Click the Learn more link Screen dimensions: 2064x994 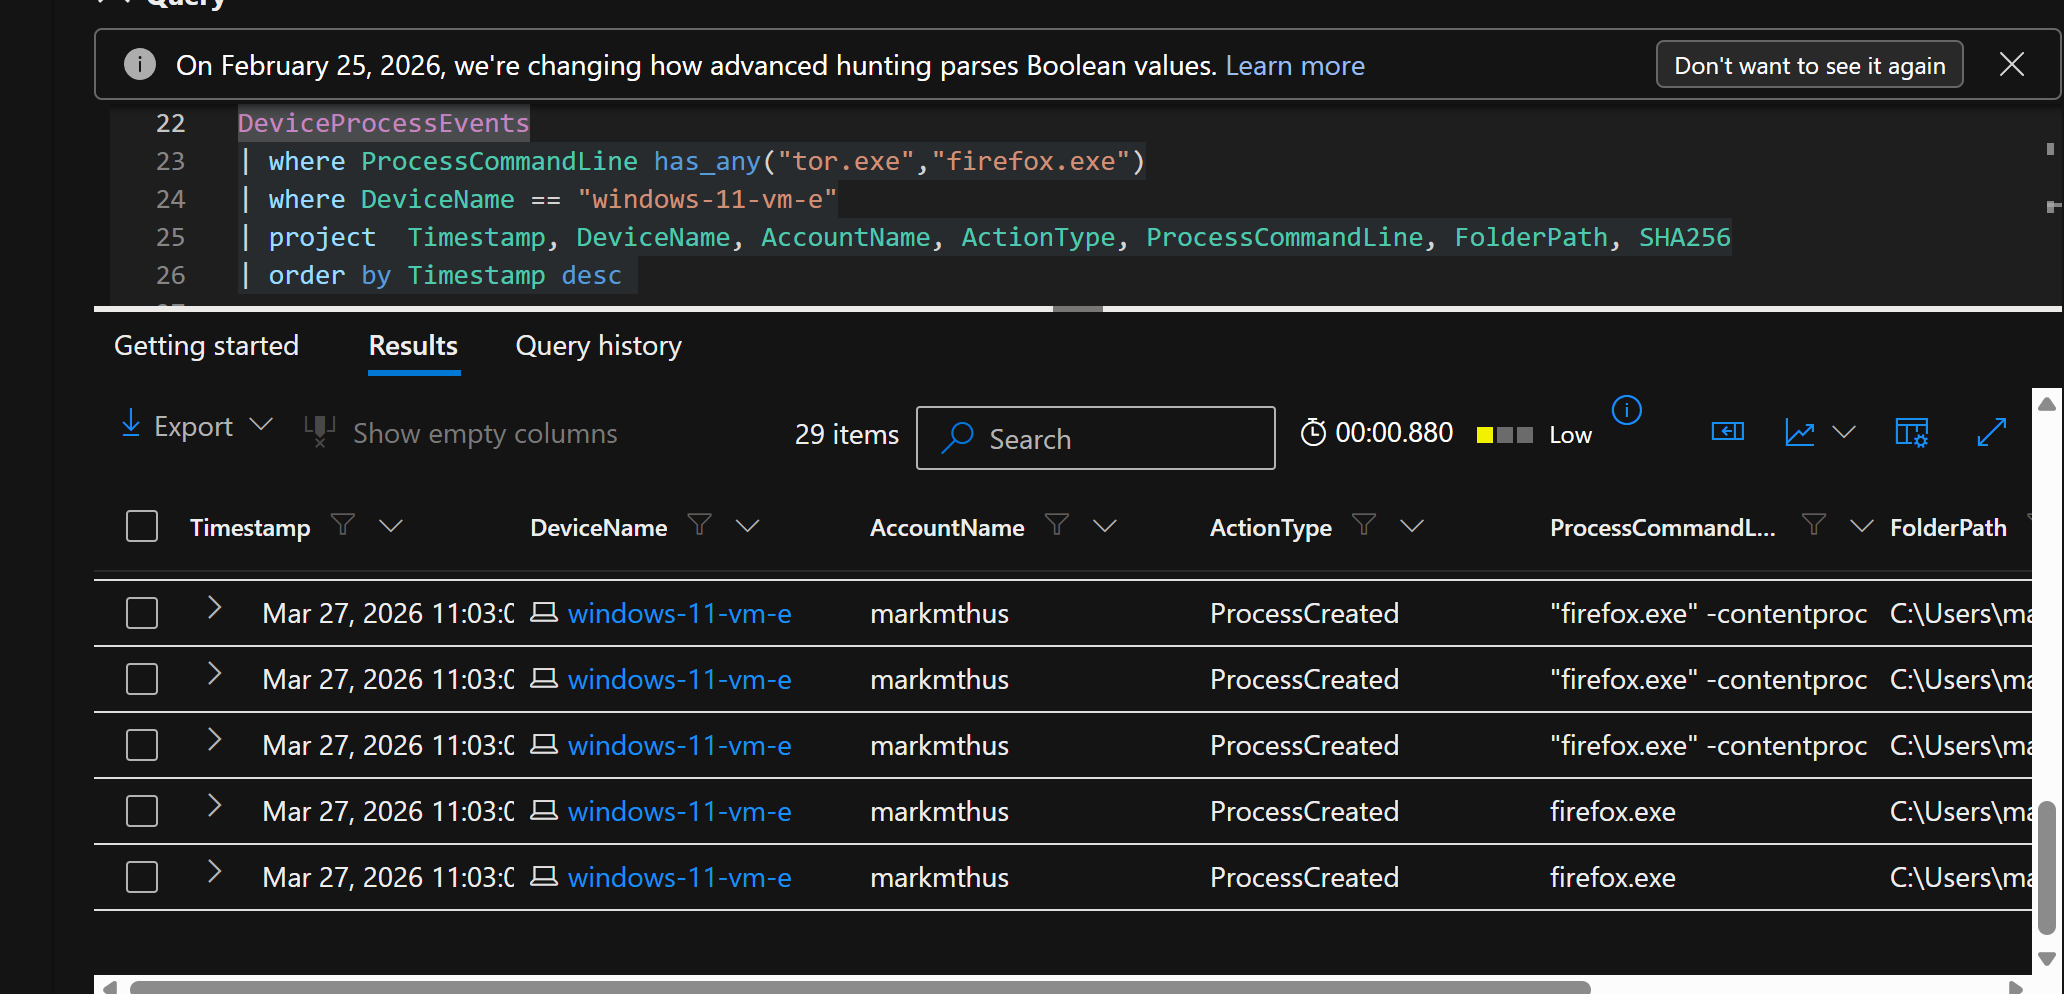click(1295, 66)
